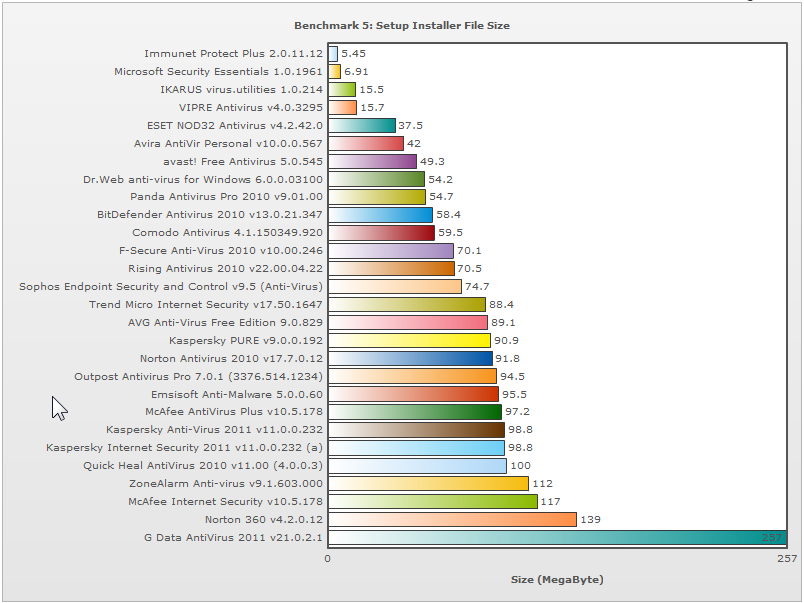Click the value 70.1 for F-Secure
This screenshot has height=603, width=804.
point(469,250)
